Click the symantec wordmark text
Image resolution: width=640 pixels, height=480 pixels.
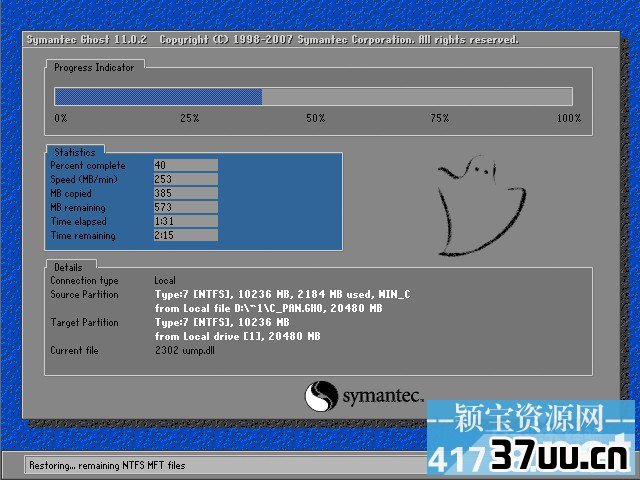[x=383, y=396]
